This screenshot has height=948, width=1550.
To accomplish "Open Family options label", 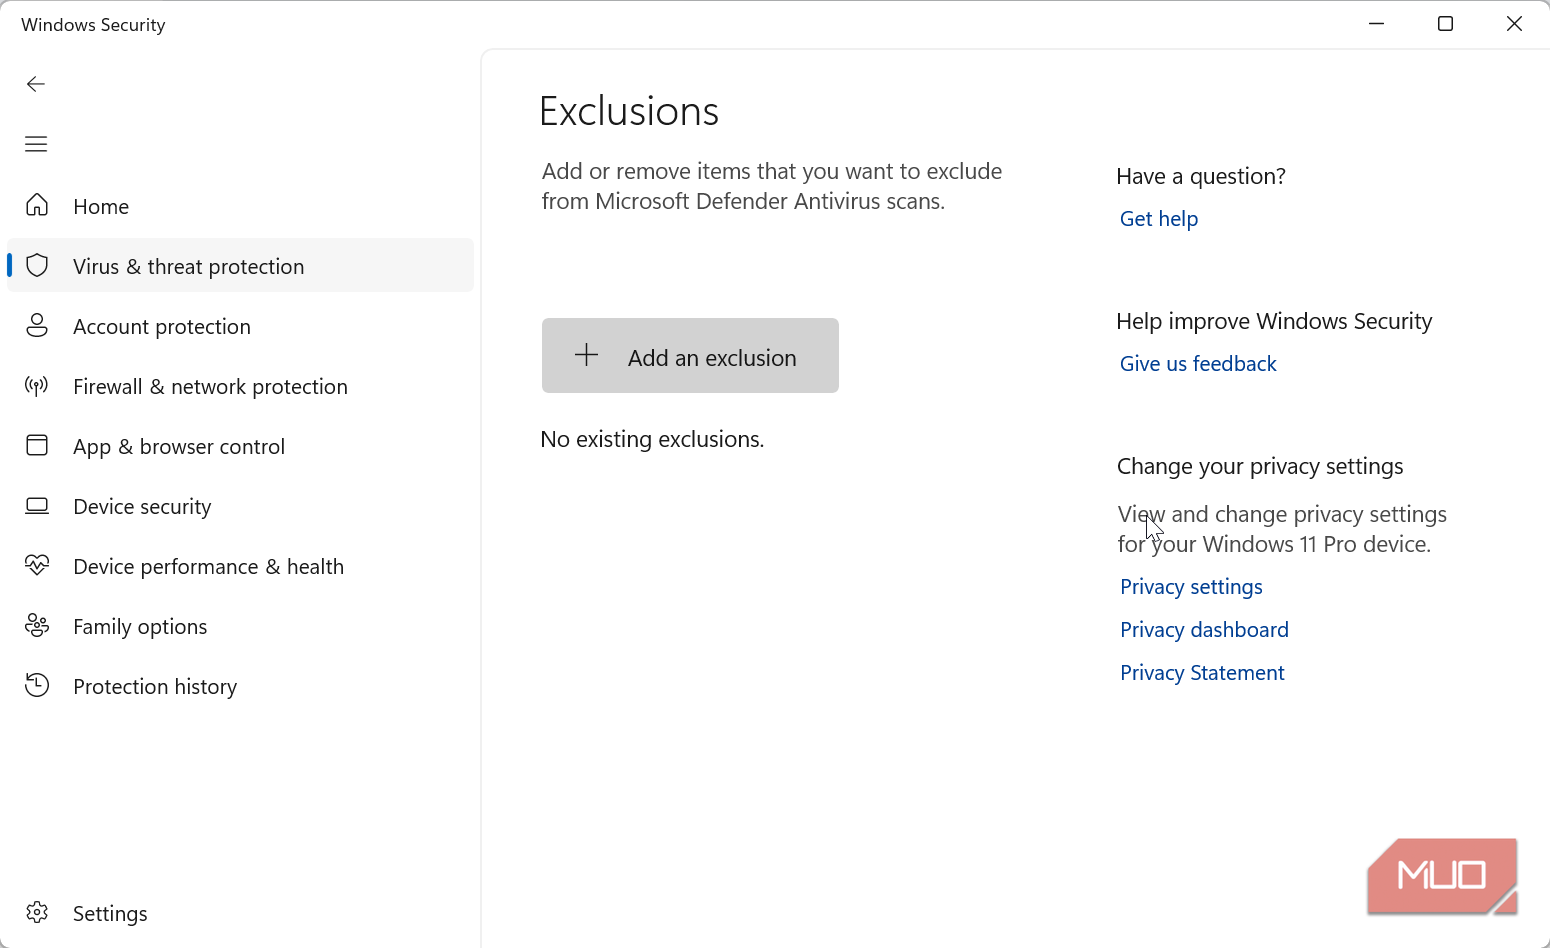I will click(140, 627).
